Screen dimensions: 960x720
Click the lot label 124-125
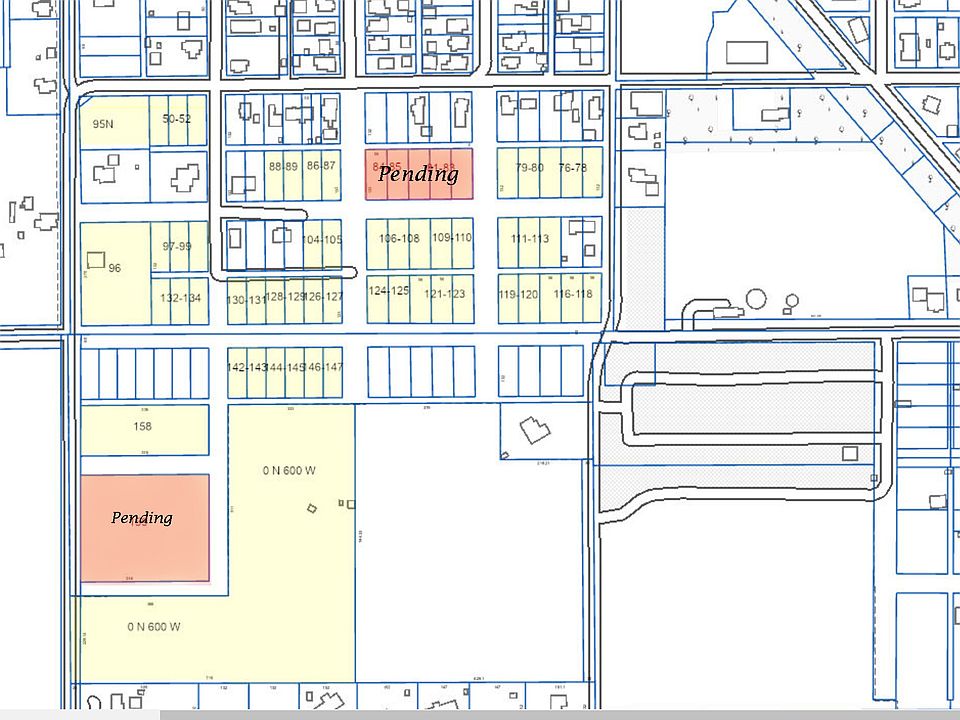point(389,290)
